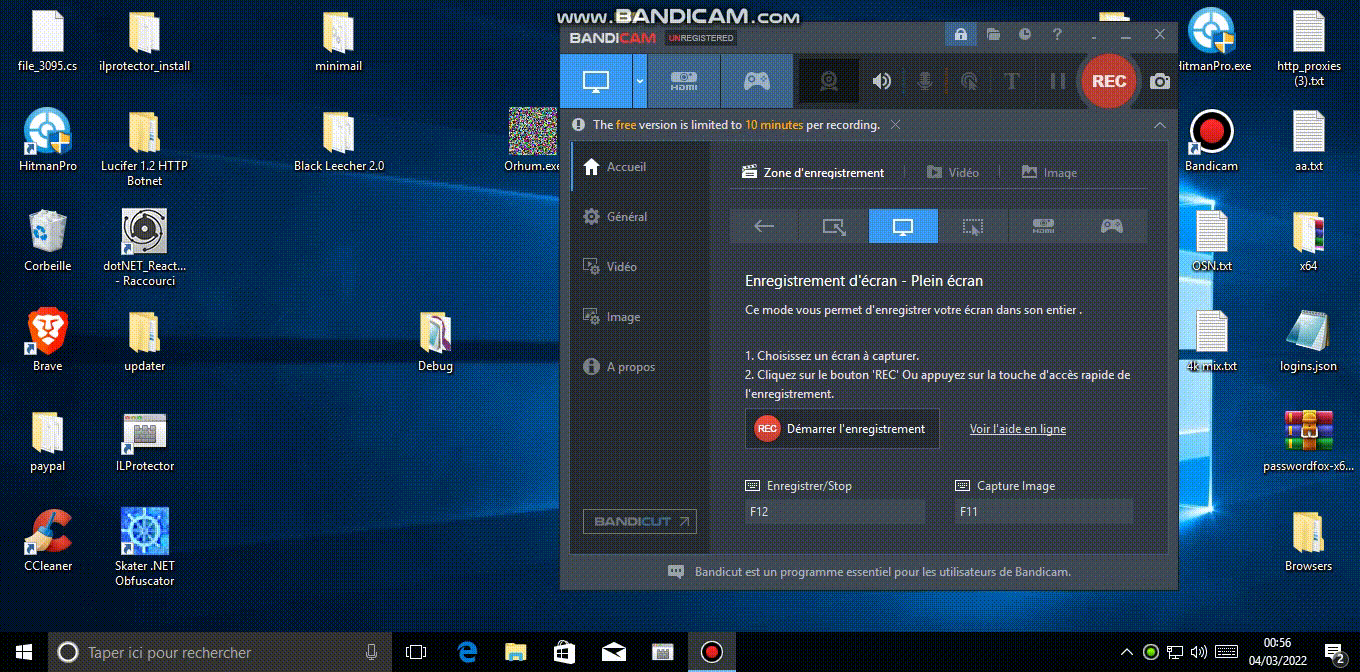Select HDMI device recording mode in top toolbar
The height and width of the screenshot is (672, 1360).
tap(684, 82)
